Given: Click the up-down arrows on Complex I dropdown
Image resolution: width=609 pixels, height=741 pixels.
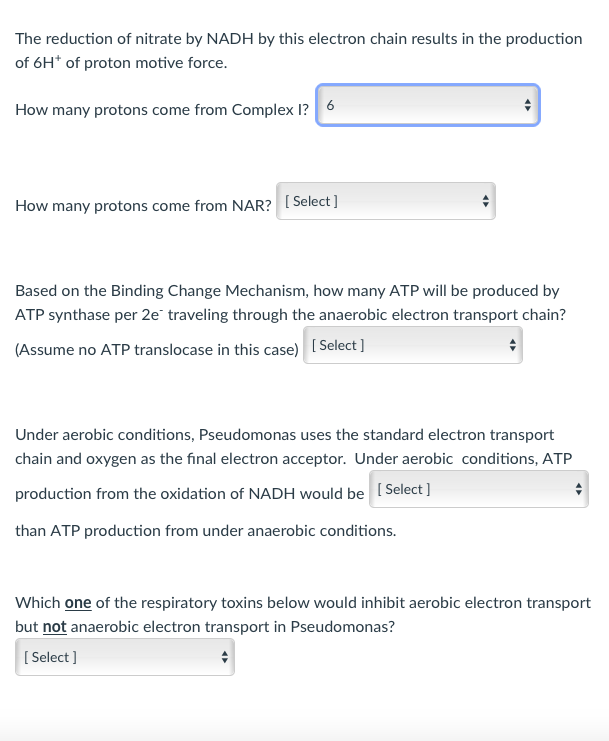Looking at the screenshot, I should coord(528,105).
